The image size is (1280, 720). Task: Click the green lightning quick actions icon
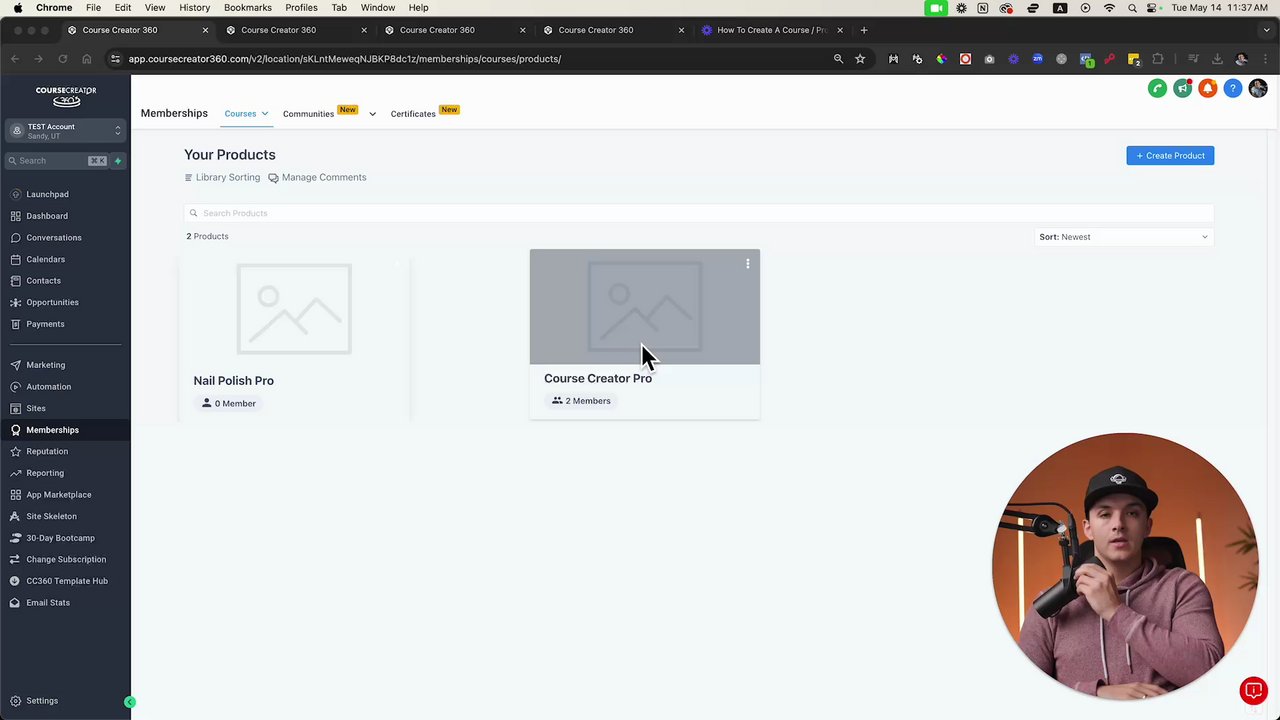pos(118,161)
